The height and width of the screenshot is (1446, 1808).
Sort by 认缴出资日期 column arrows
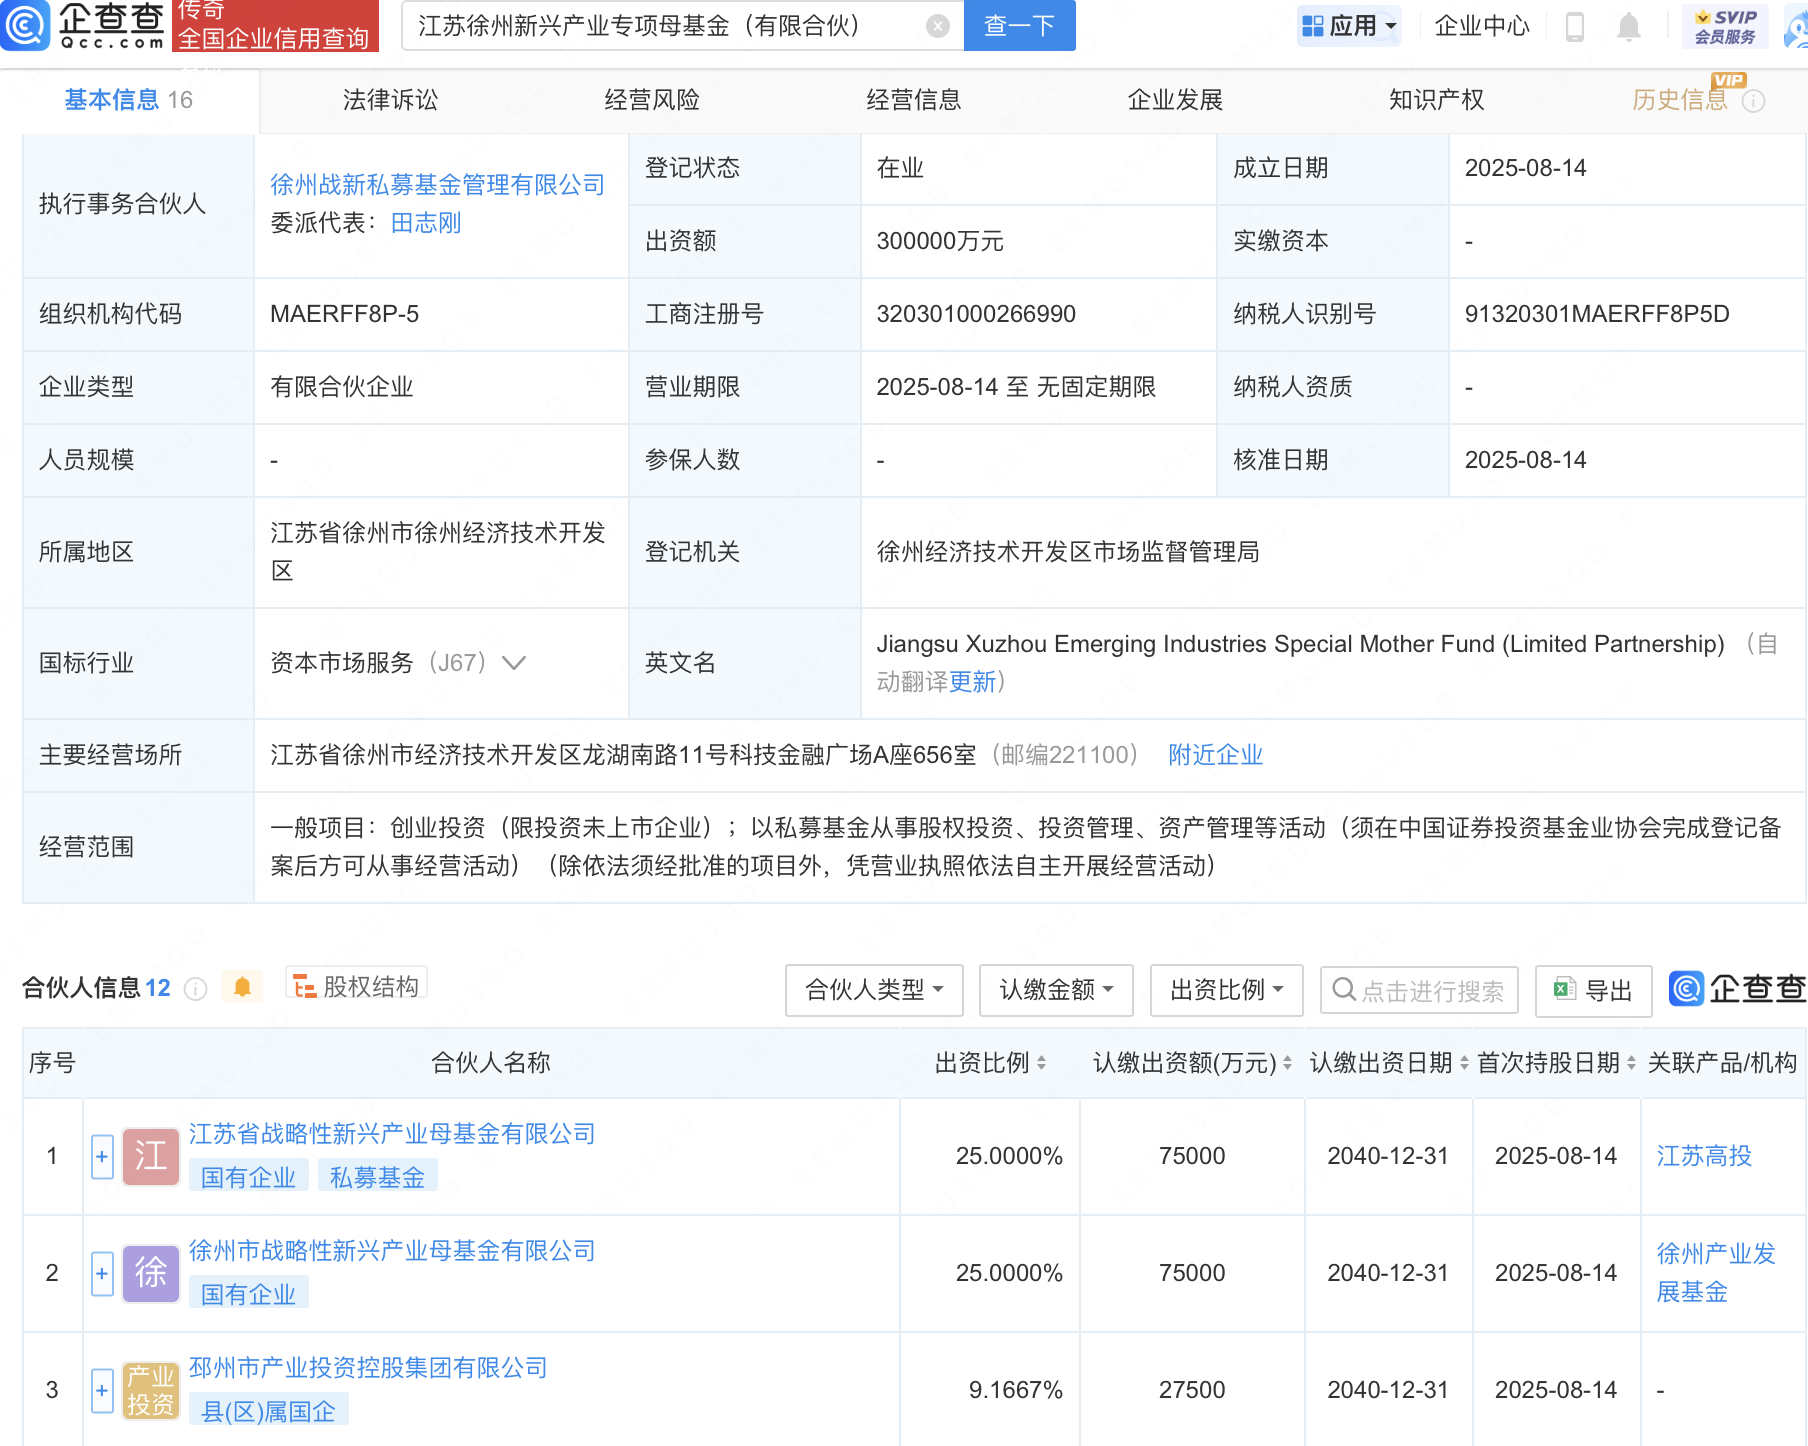pos(1464,1063)
